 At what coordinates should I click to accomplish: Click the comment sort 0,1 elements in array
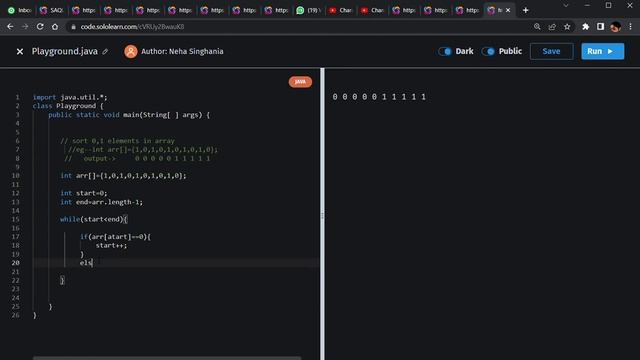pos(118,141)
